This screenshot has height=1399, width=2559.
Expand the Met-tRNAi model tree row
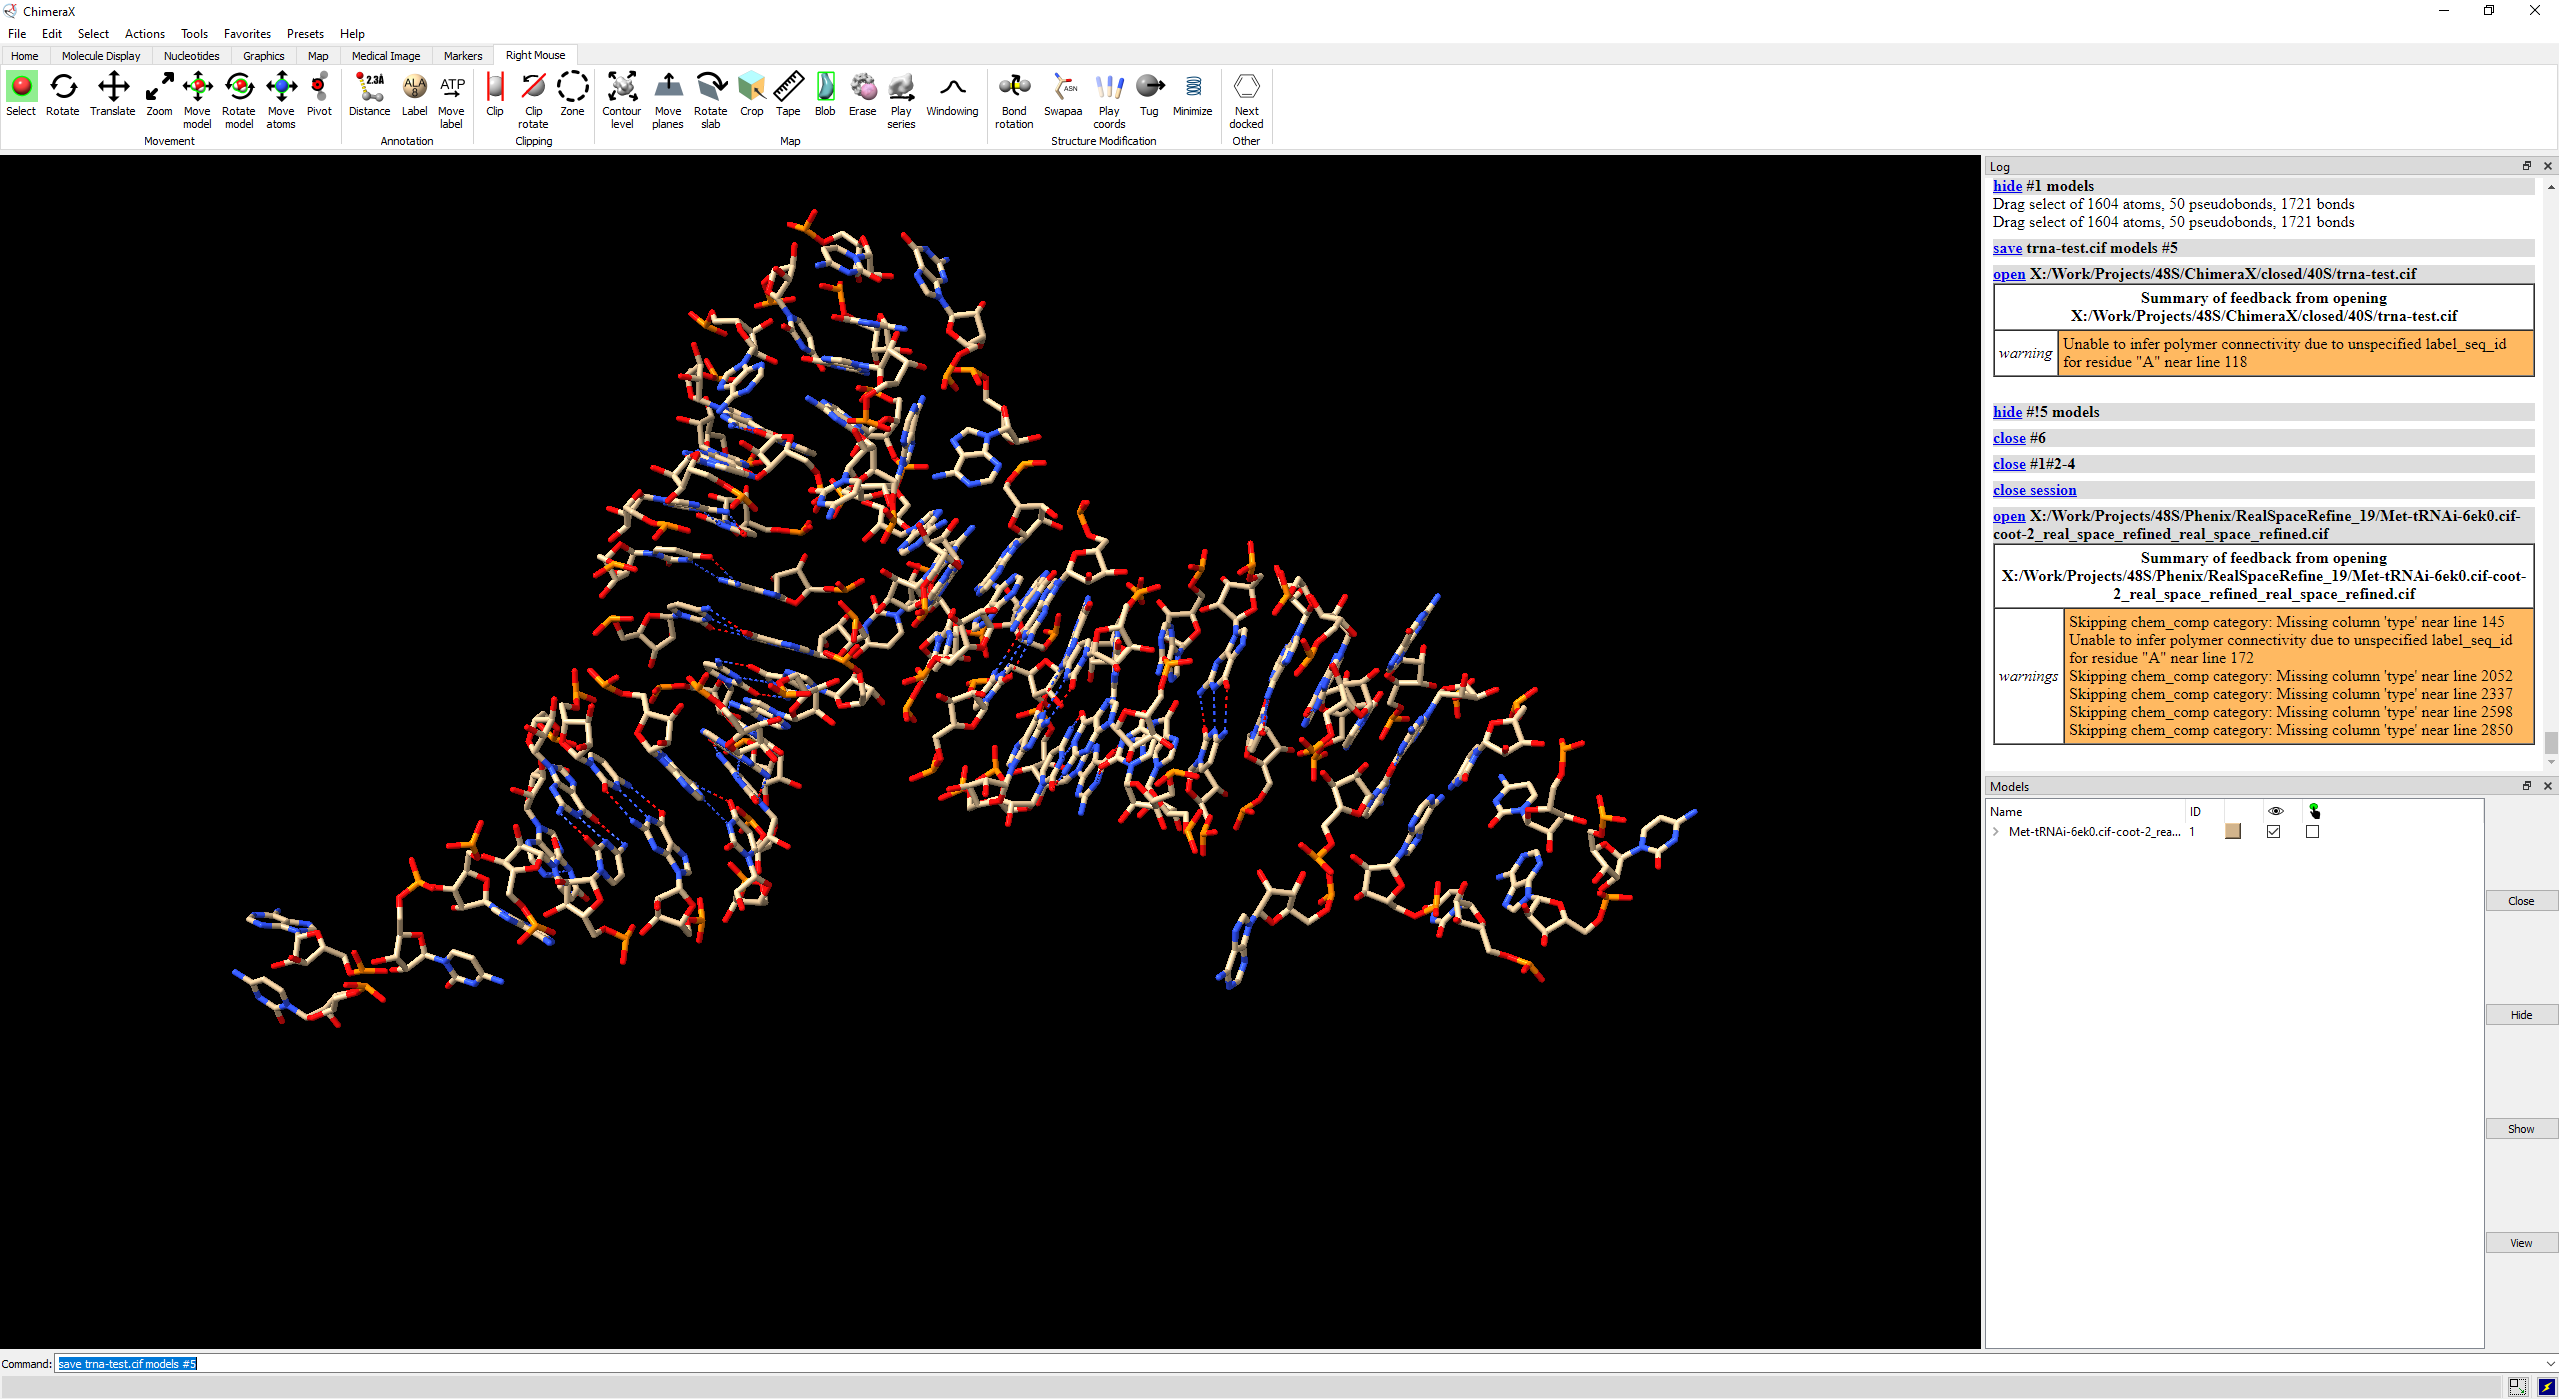click(1996, 831)
